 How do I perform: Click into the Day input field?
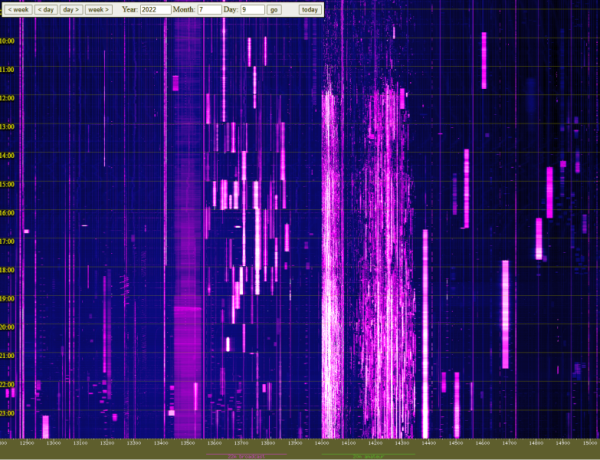252,9
